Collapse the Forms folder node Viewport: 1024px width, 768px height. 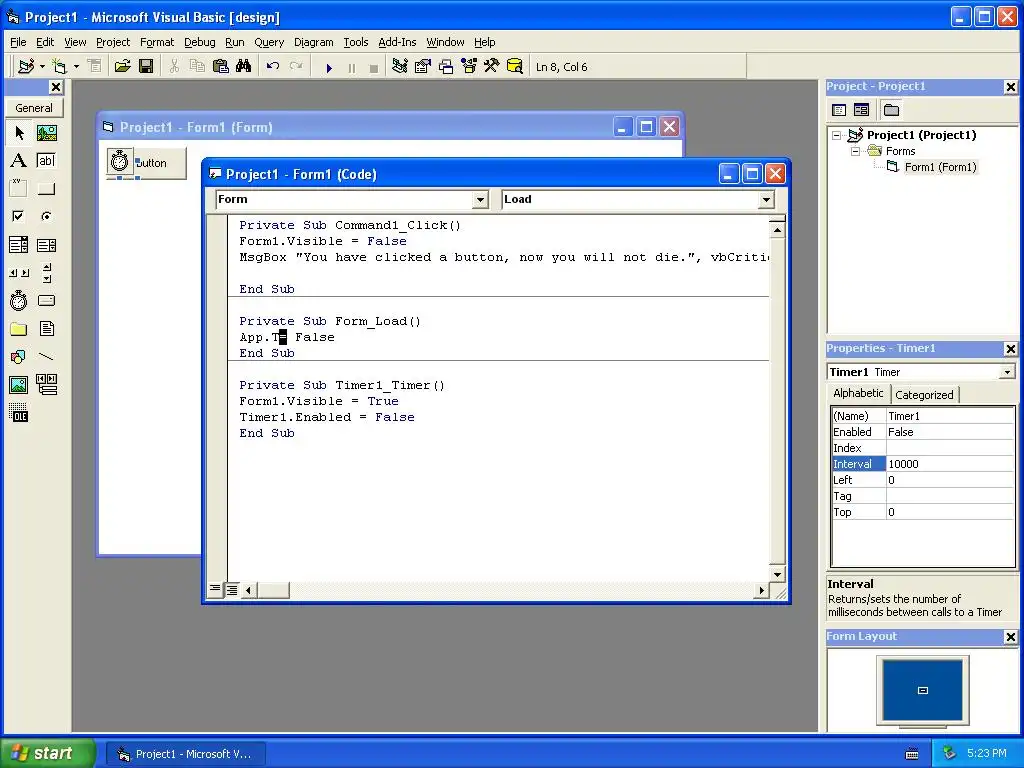[855, 151]
